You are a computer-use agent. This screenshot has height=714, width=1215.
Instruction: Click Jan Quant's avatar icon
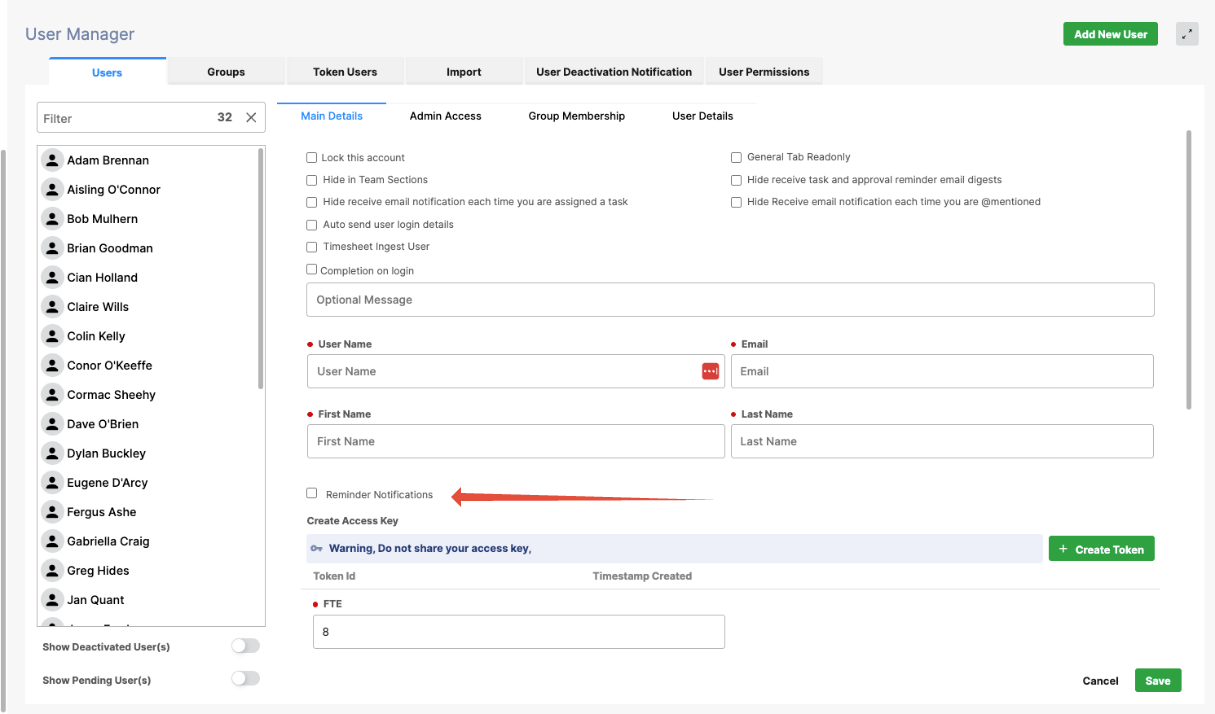(x=53, y=600)
